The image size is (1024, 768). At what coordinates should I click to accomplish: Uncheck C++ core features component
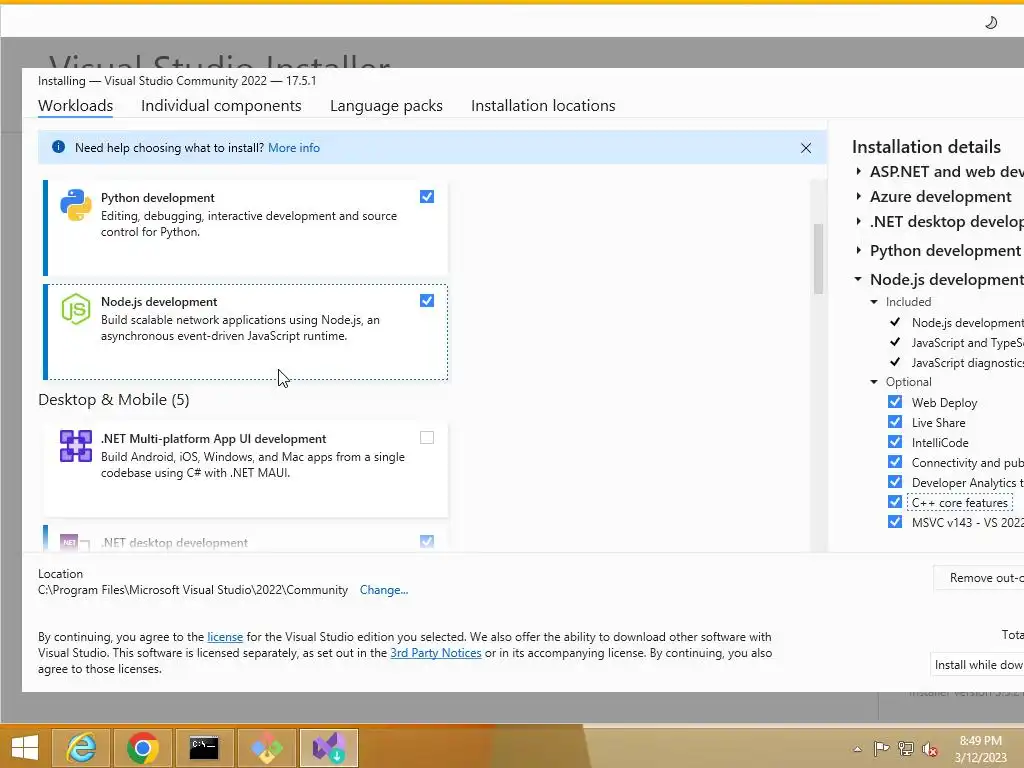(895, 502)
